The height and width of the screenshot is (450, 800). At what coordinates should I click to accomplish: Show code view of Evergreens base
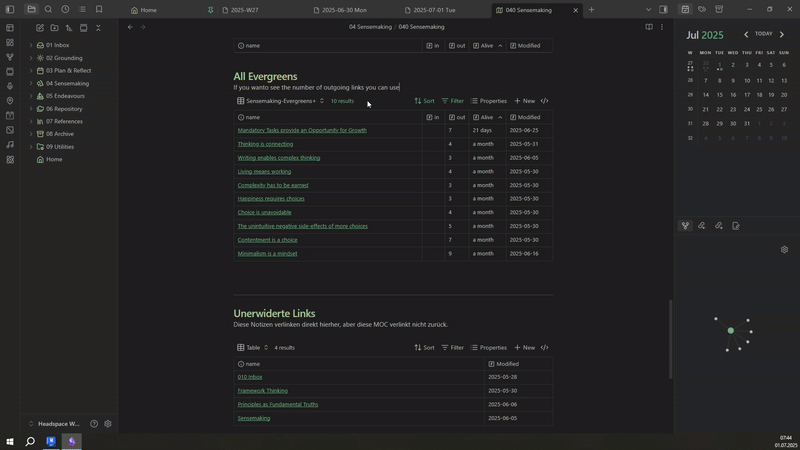[x=544, y=101]
